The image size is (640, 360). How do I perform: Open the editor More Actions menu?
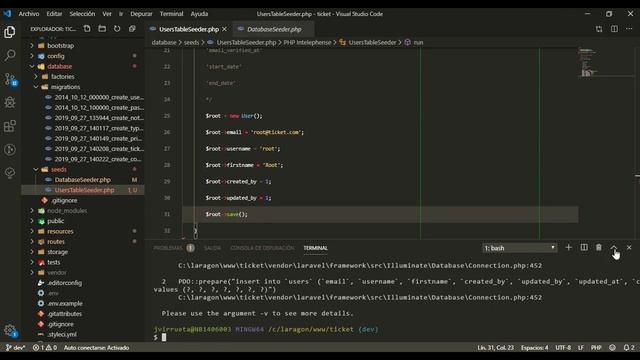click(629, 29)
